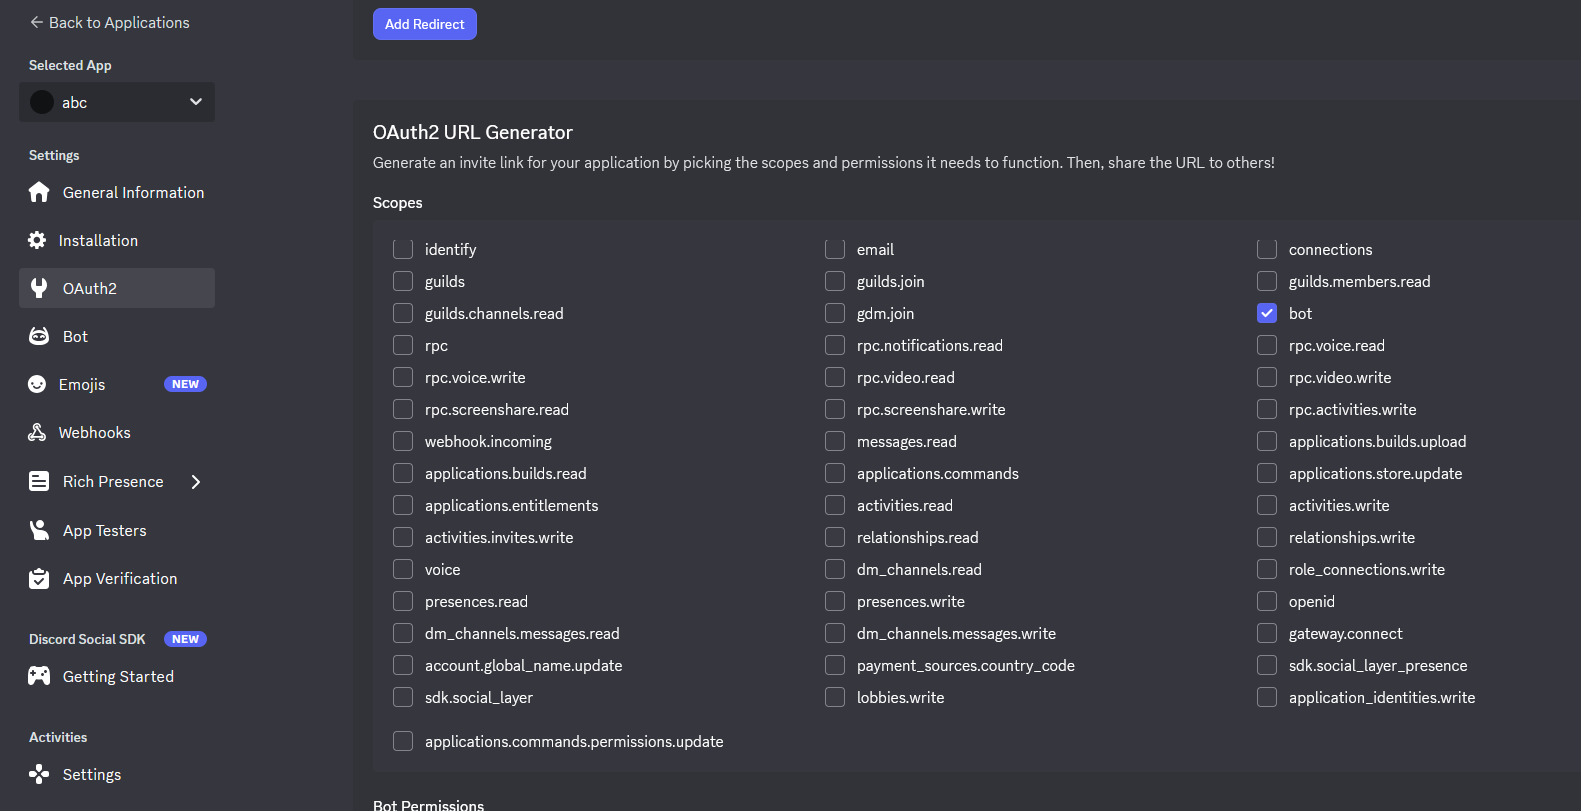This screenshot has height=811, width=1581.
Task: Enable the applications.commands scope checkbox
Action: [x=835, y=473]
